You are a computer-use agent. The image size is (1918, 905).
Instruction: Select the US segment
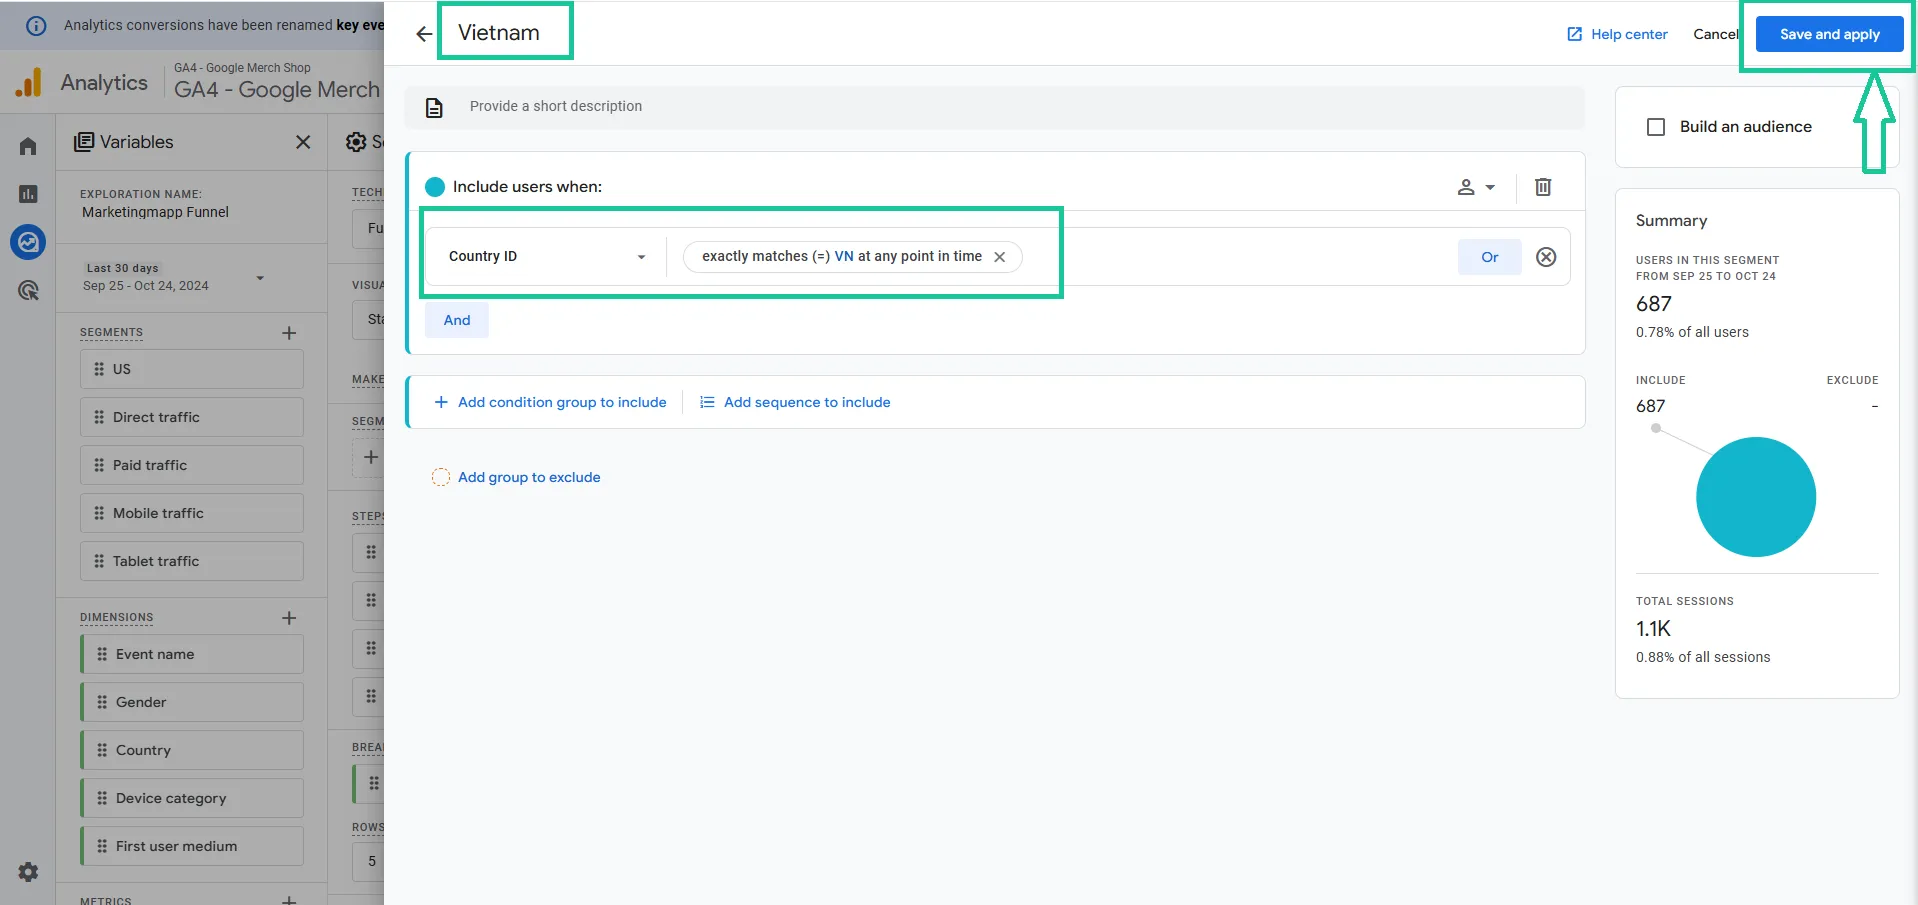pyautogui.click(x=192, y=369)
